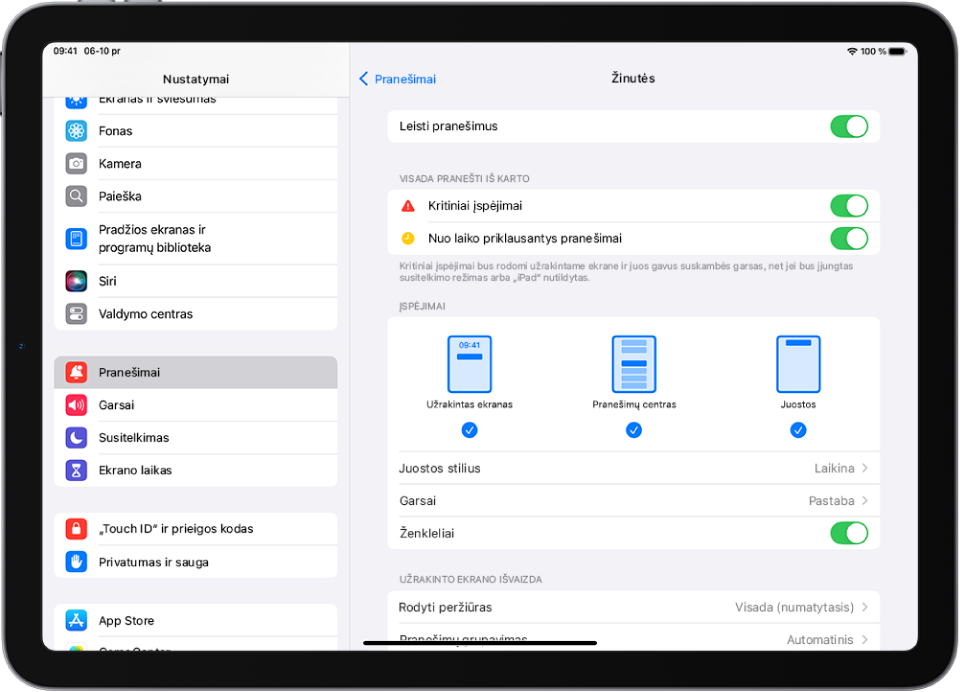Tap the home indicator bar
960x692 pixels.
pos(480,643)
